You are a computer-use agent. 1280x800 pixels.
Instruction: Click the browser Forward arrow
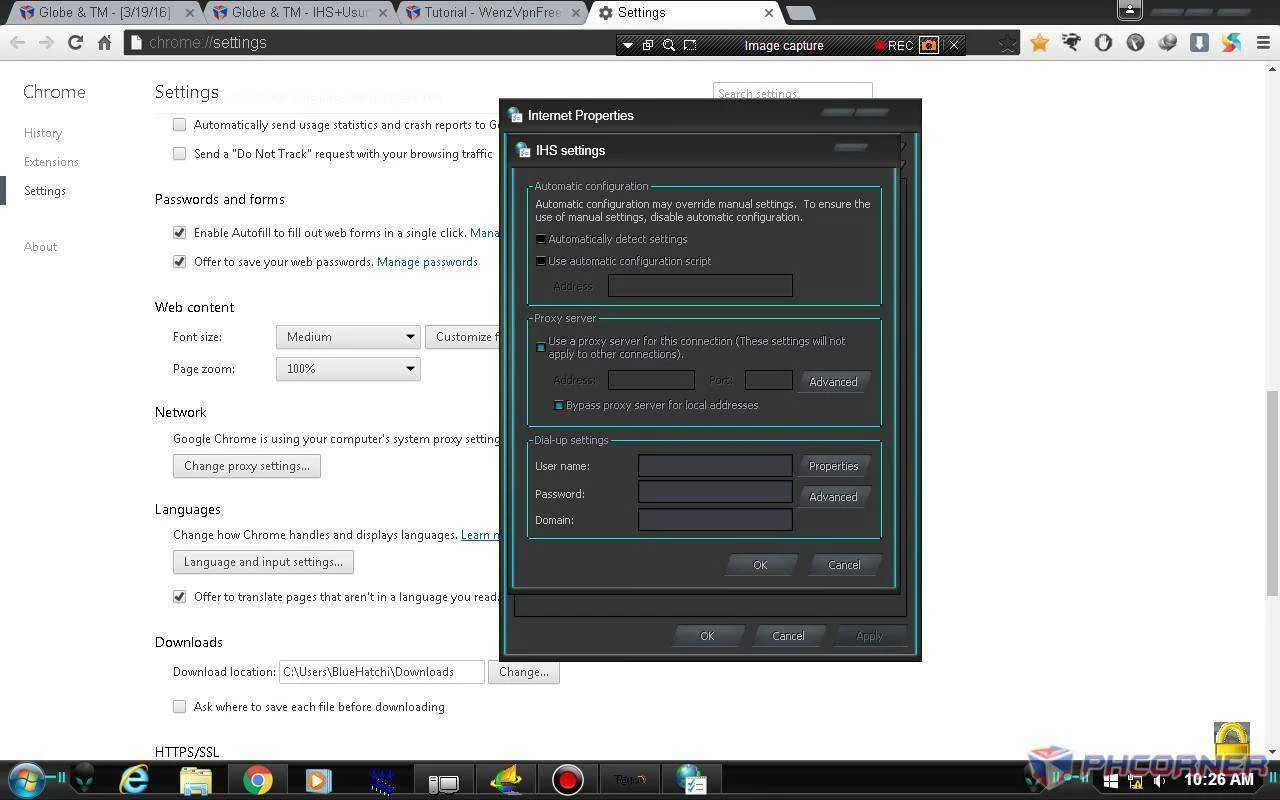pyautogui.click(x=46, y=43)
